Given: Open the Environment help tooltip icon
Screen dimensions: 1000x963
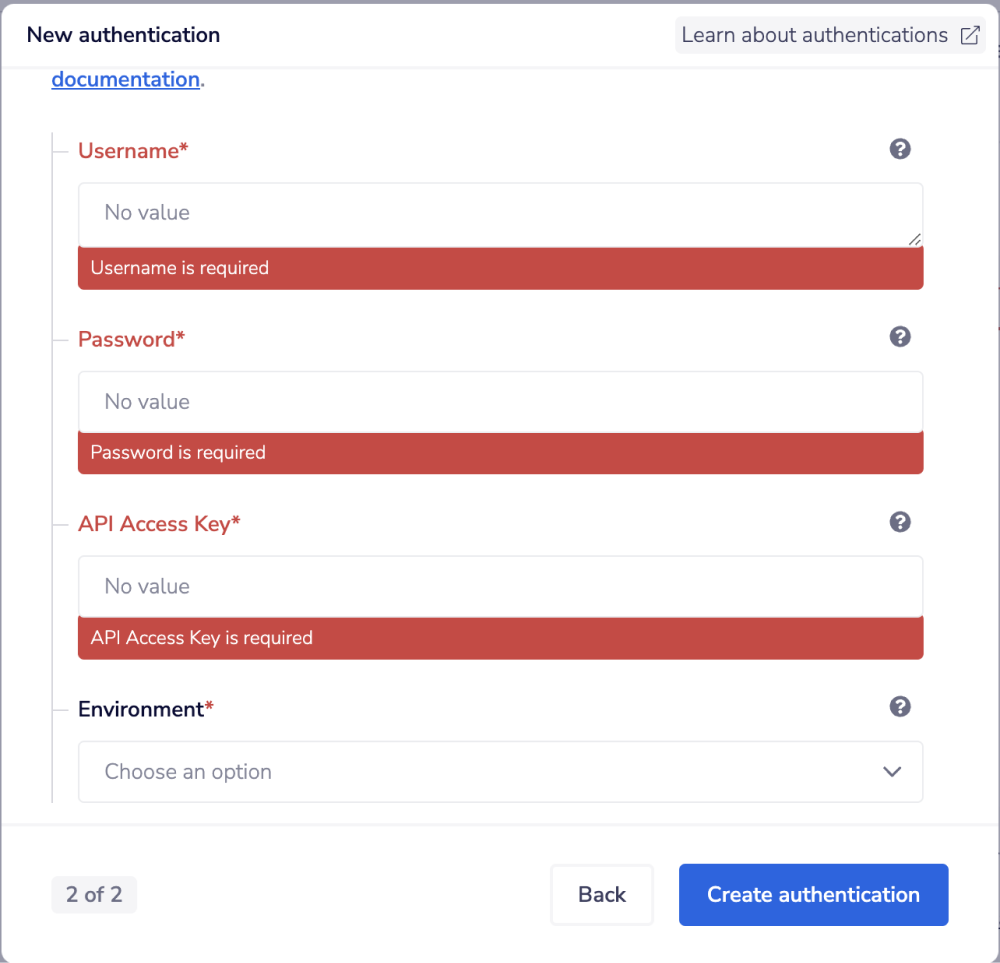Looking at the screenshot, I should coord(900,707).
